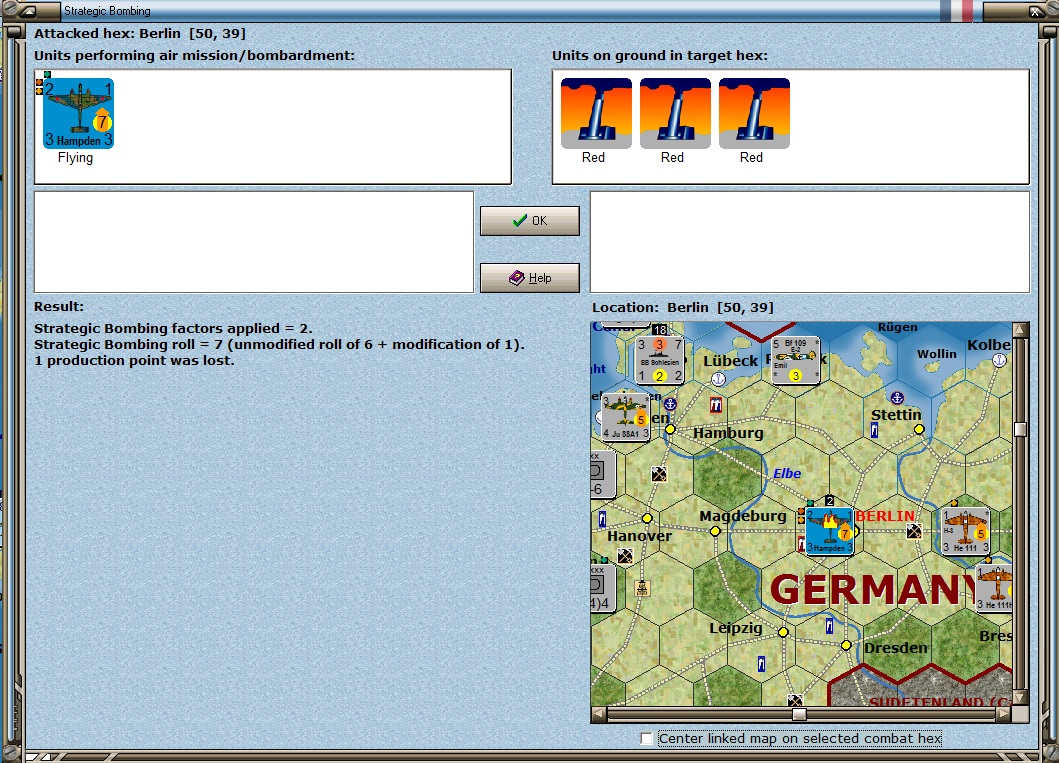Click the Bf 109 Emil fighter counter on map
This screenshot has width=1059, height=763.
click(x=796, y=361)
